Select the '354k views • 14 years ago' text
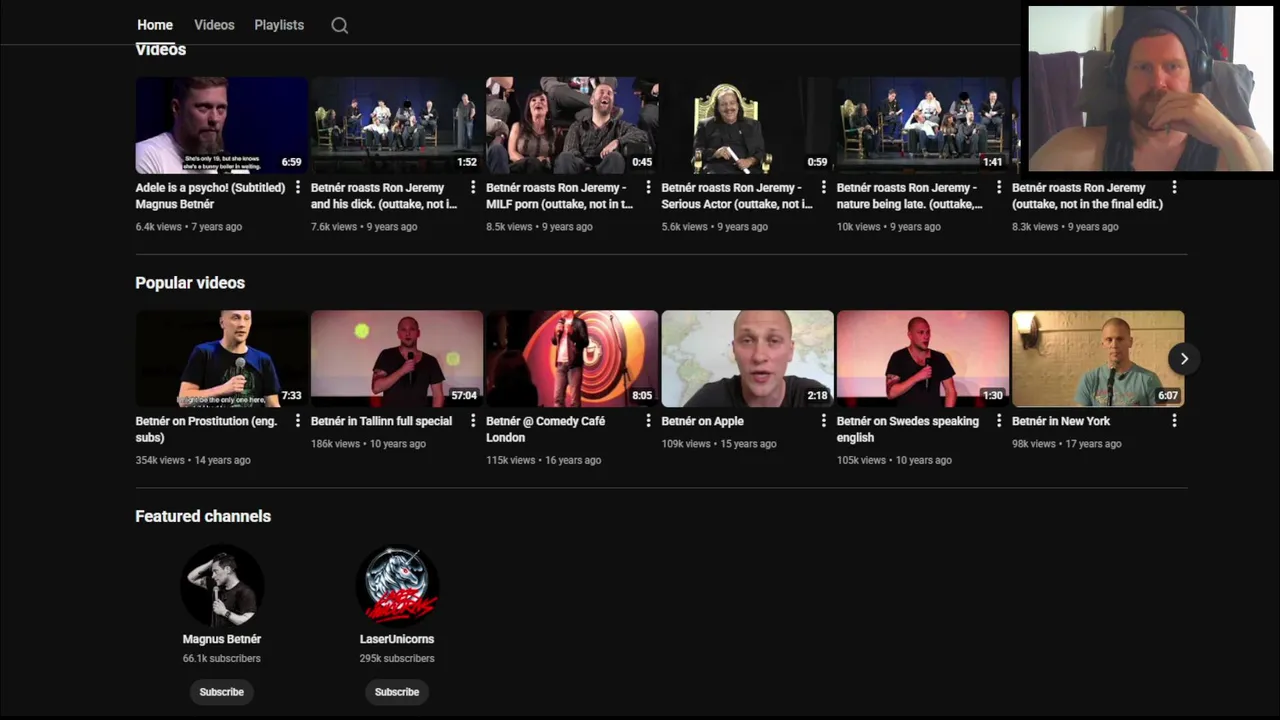The height and width of the screenshot is (720, 1280). click(x=193, y=460)
